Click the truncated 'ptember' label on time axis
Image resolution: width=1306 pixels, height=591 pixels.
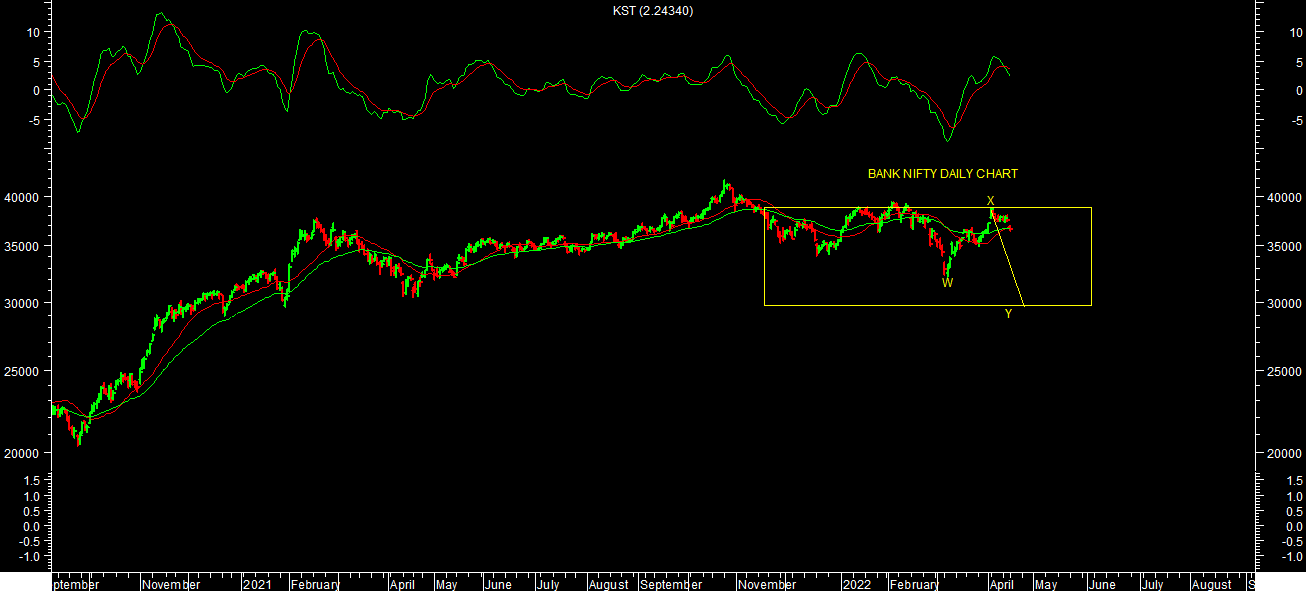pos(76,584)
